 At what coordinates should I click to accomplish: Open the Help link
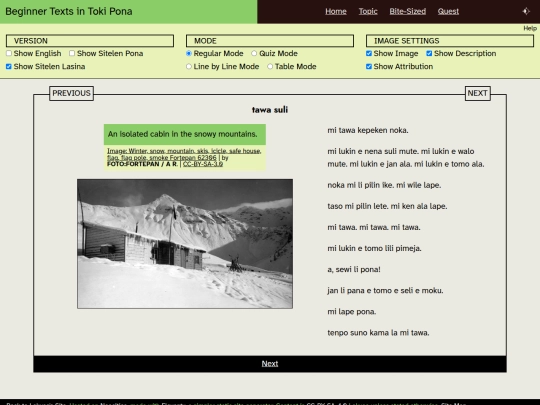[530, 28]
